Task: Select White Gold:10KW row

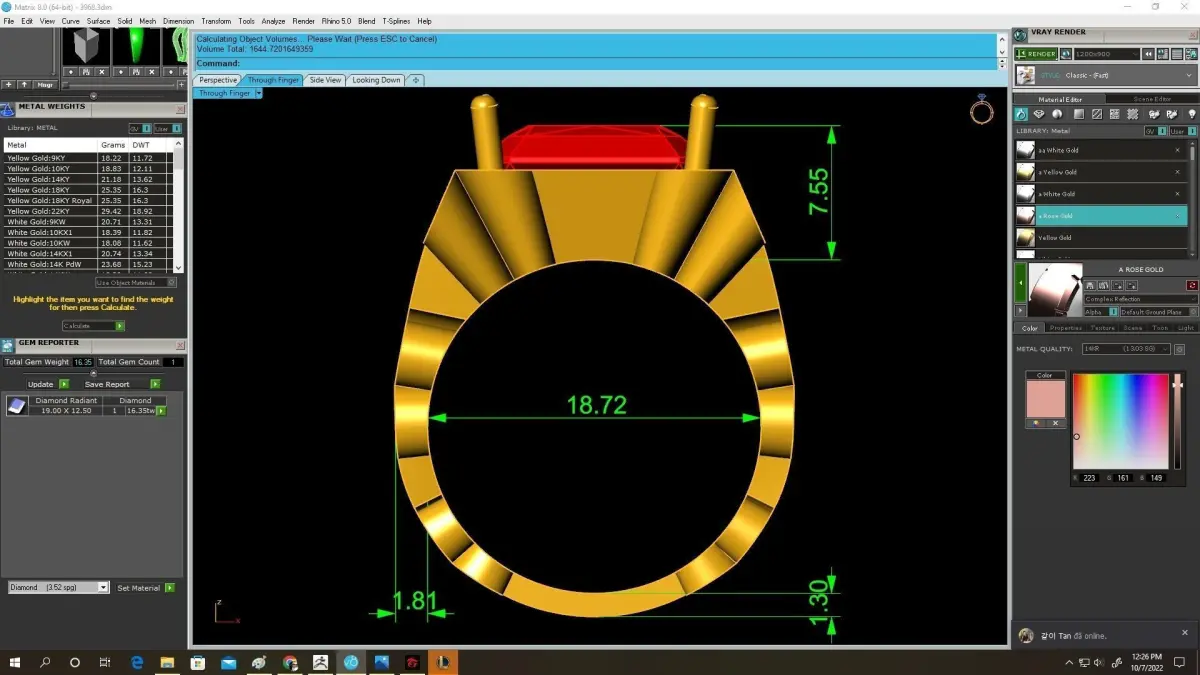Action: [88, 243]
